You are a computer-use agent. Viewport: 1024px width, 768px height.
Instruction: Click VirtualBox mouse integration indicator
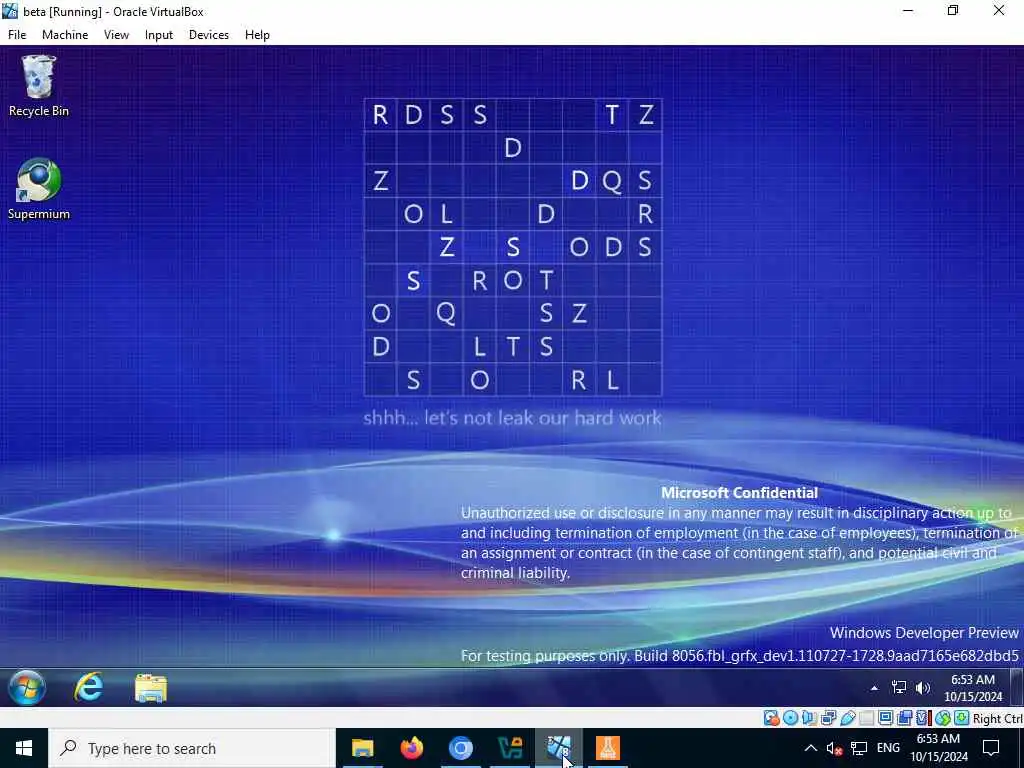[x=942, y=718]
